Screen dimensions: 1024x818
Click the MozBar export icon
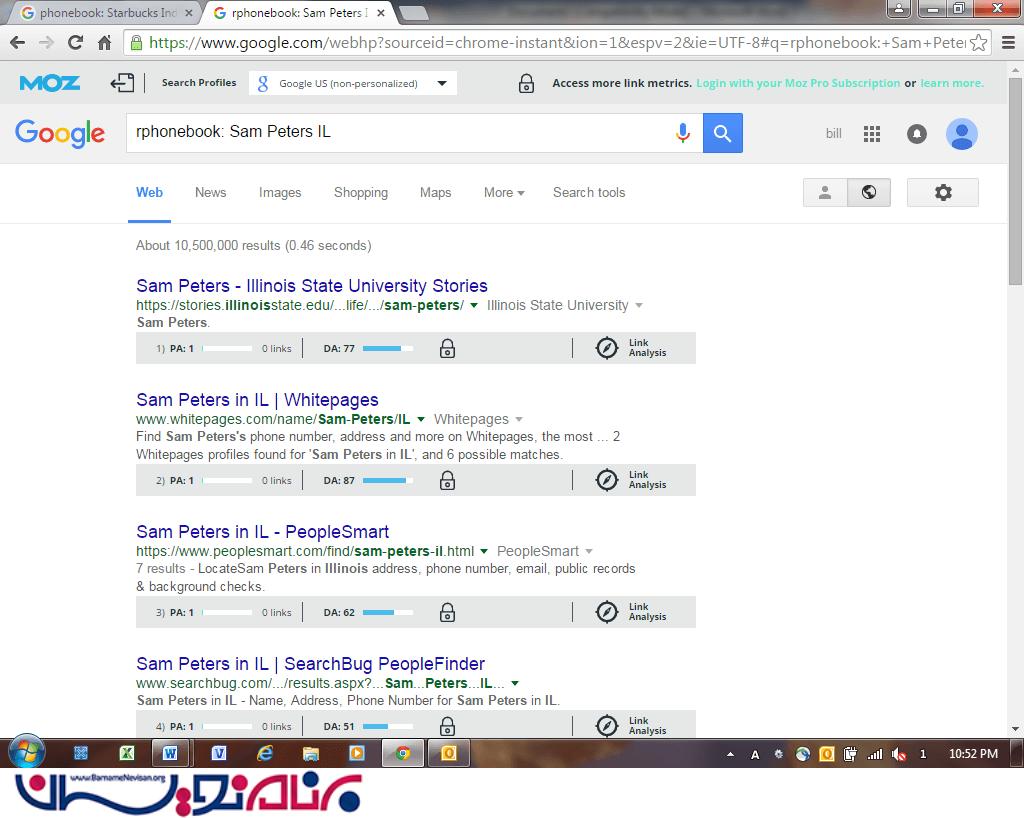pos(122,83)
